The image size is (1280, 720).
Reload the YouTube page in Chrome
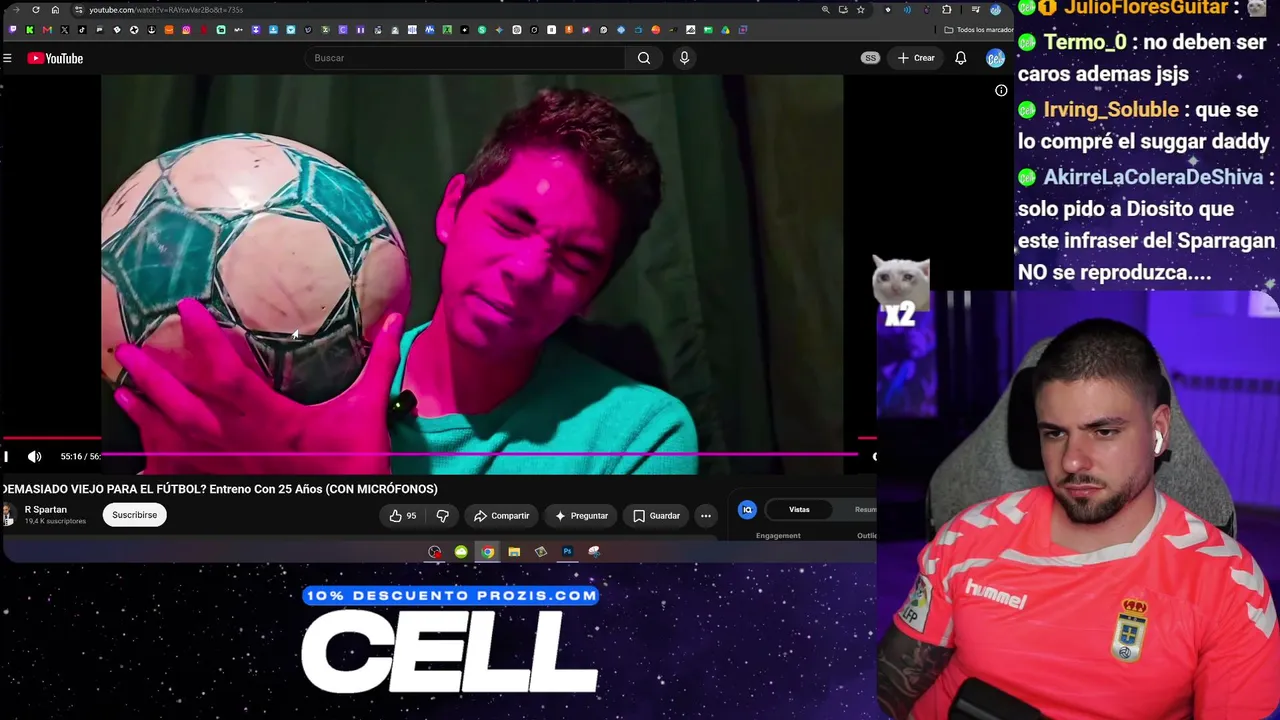pos(36,10)
